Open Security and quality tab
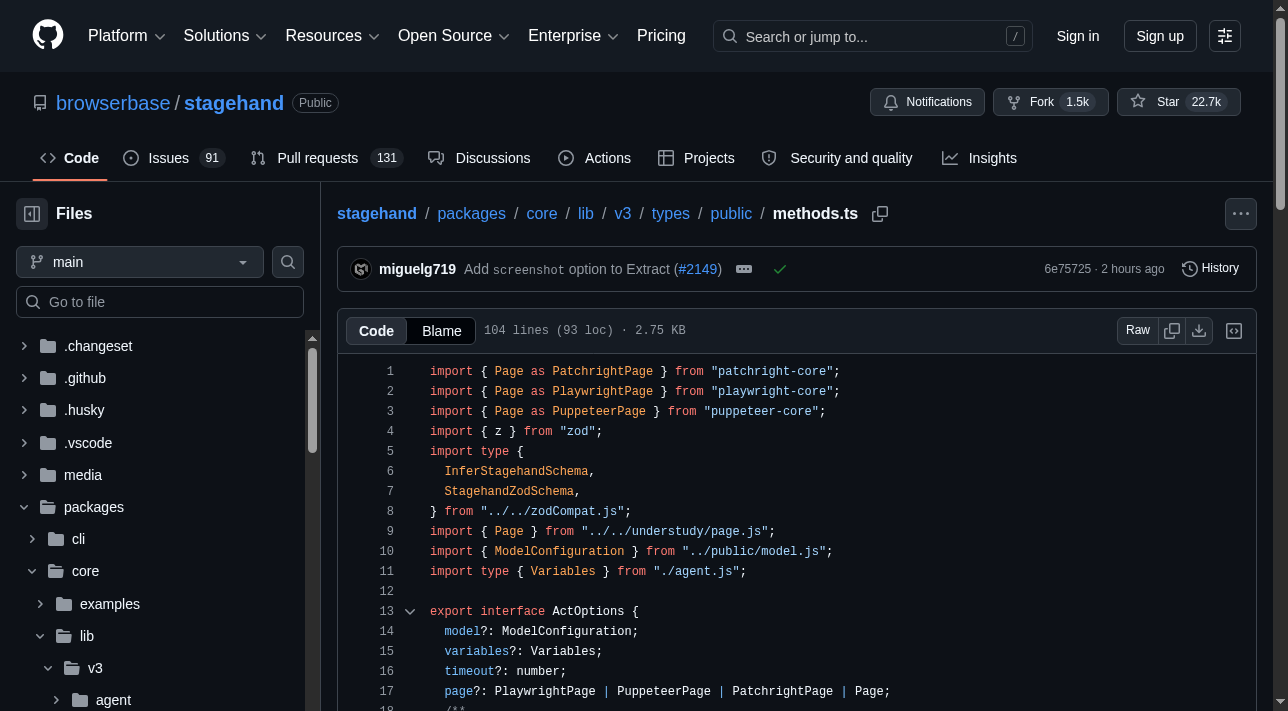This screenshot has width=1288, height=711. pyautogui.click(x=837, y=158)
